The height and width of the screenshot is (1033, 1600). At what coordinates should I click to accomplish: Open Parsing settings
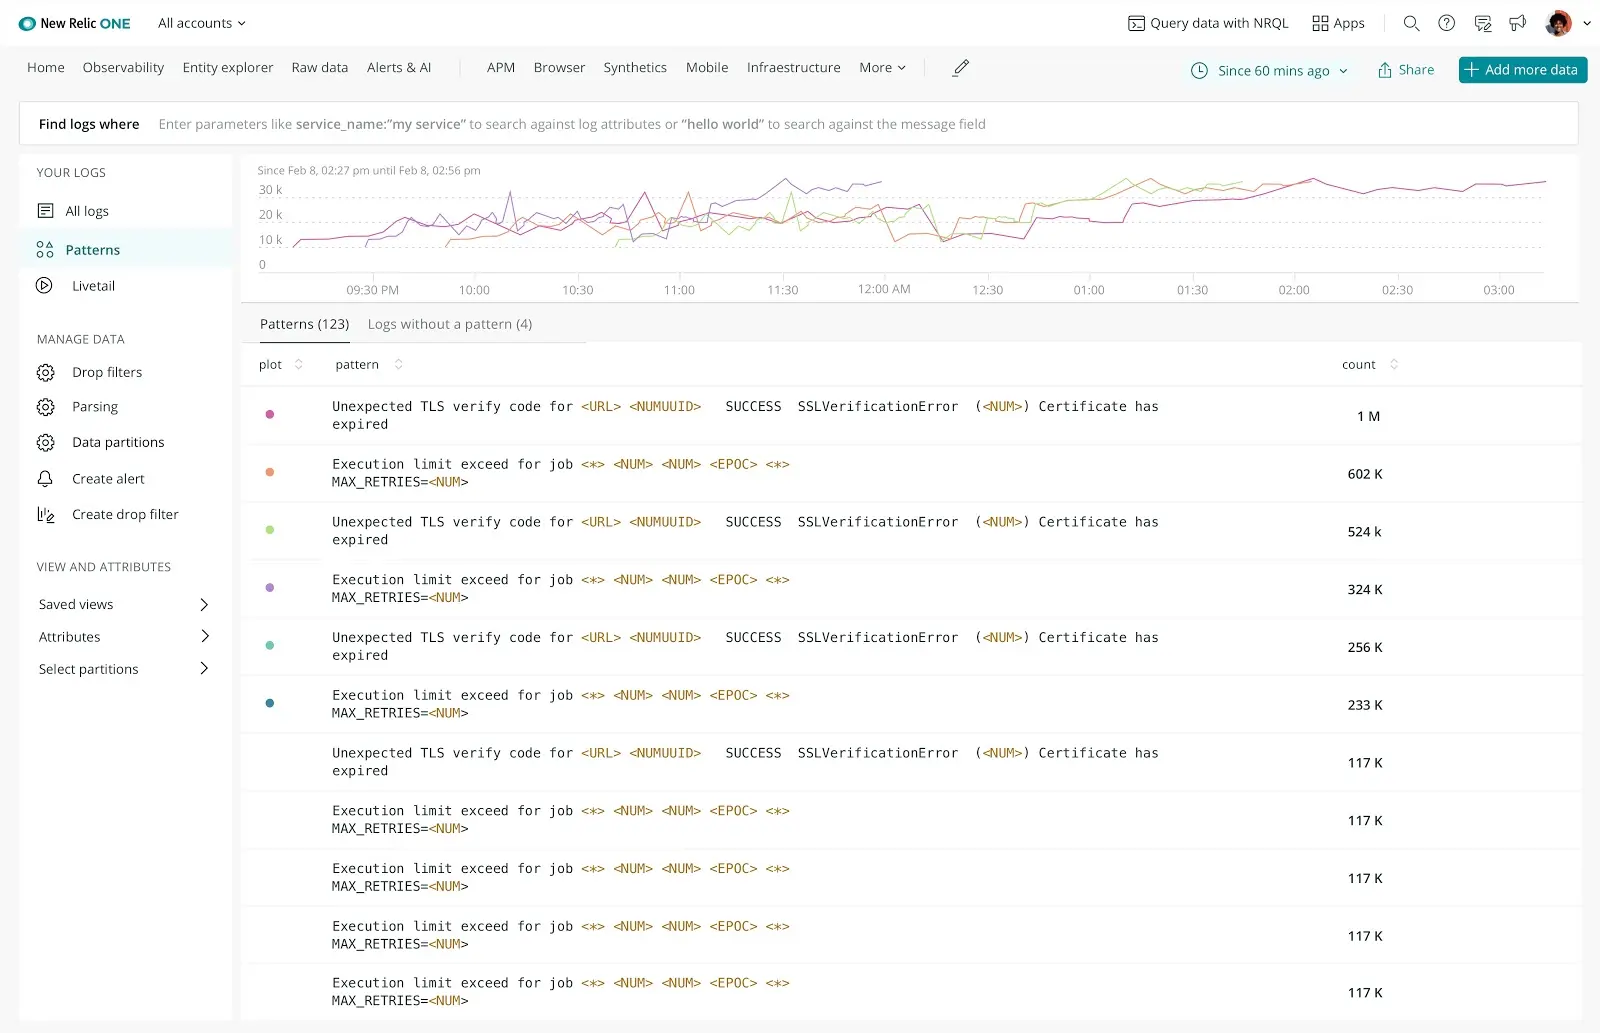click(94, 406)
